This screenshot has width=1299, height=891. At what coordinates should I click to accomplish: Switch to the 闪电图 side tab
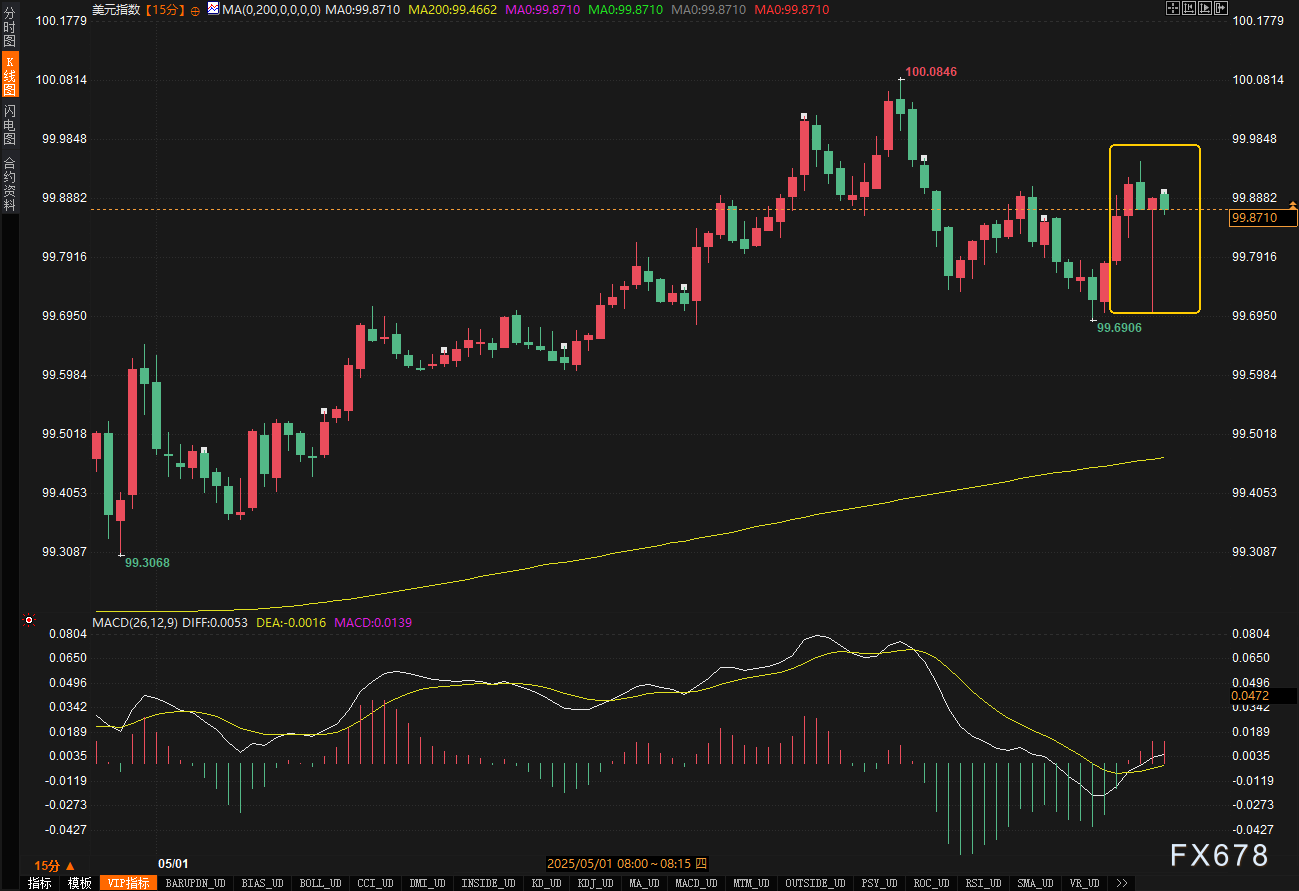9,125
